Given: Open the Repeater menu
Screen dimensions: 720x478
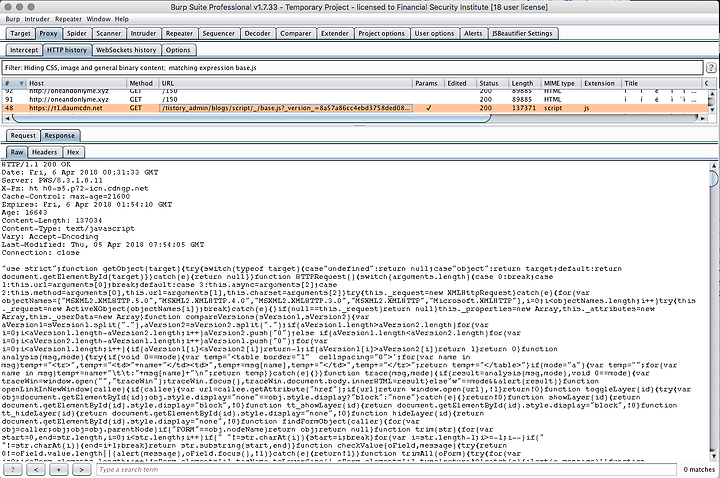Looking at the screenshot, I should pyautogui.click(x=68, y=19).
